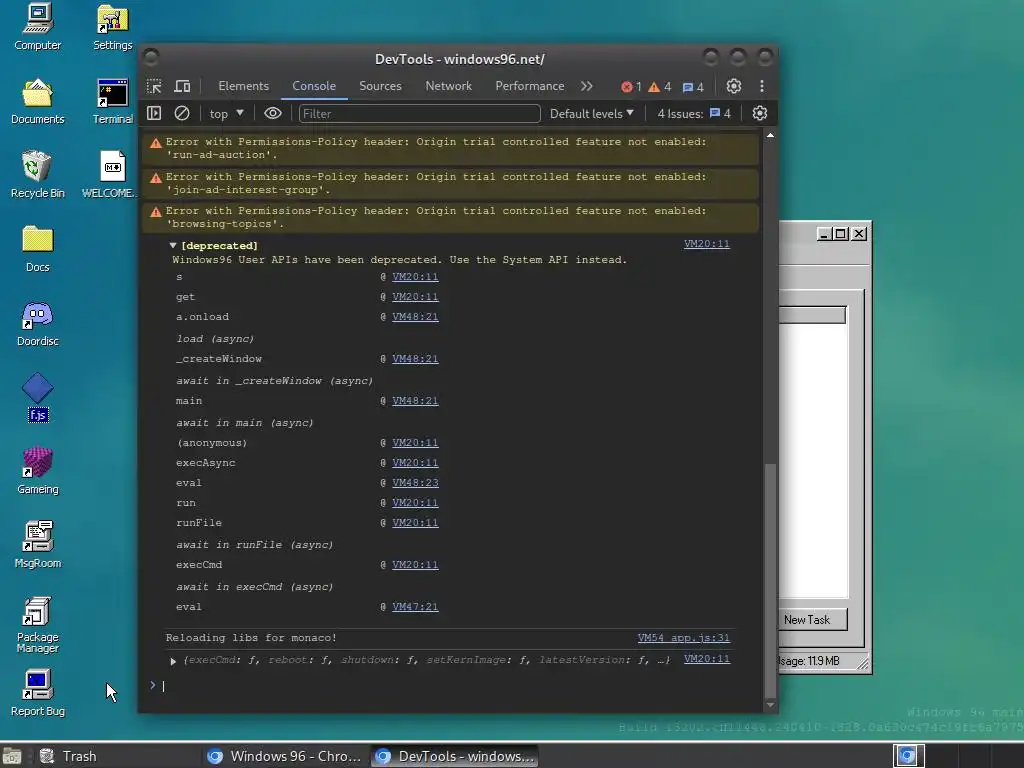Open the Computer desktop icon

pyautogui.click(x=37, y=26)
